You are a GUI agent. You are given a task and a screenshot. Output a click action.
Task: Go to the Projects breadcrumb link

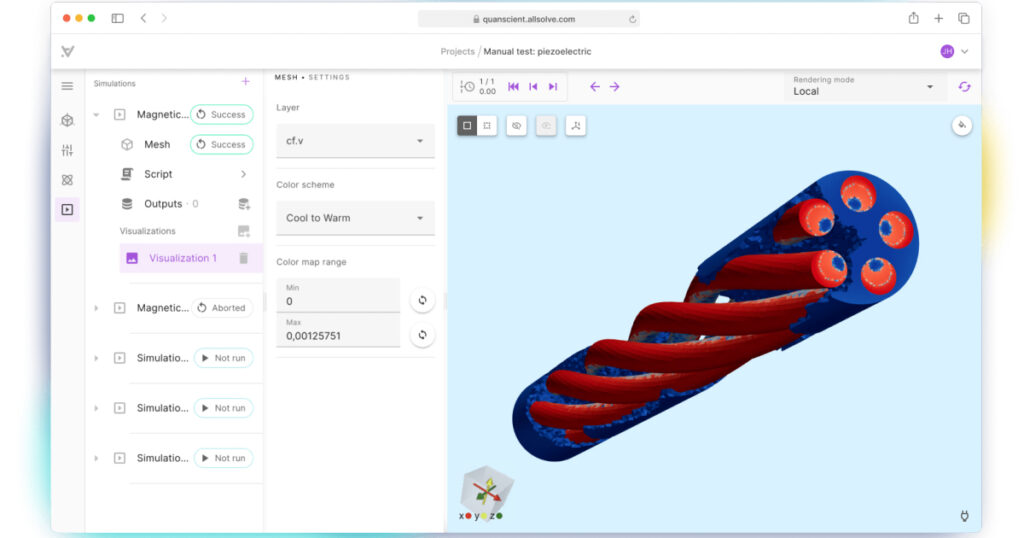(x=457, y=52)
